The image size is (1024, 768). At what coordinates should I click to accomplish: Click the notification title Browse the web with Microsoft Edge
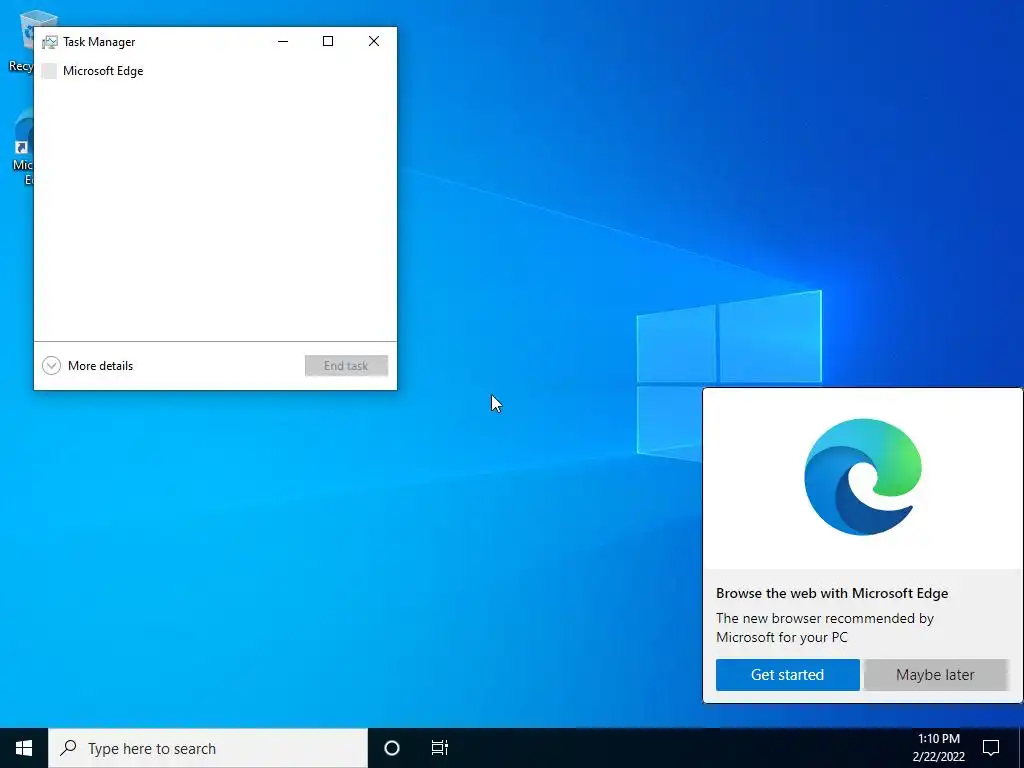(x=832, y=593)
